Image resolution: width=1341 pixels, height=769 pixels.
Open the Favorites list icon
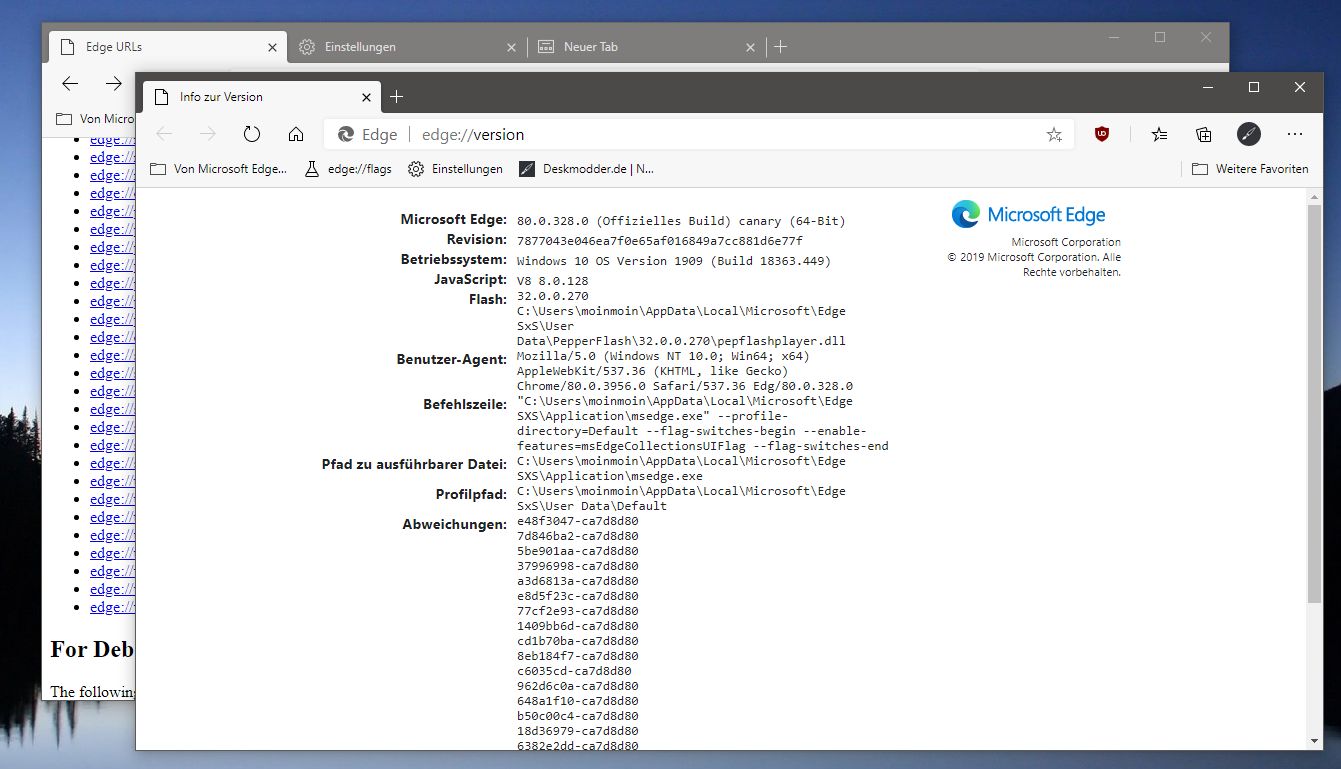[x=1159, y=134]
